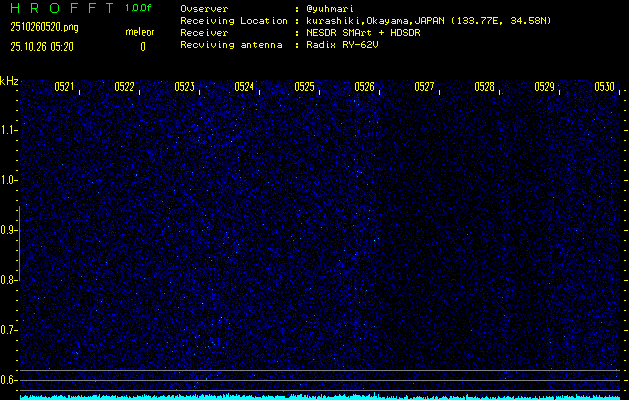Viewport: 629px width, 400px height.
Task: Click the 0.7 kHz axis label
Action: (x=8, y=330)
